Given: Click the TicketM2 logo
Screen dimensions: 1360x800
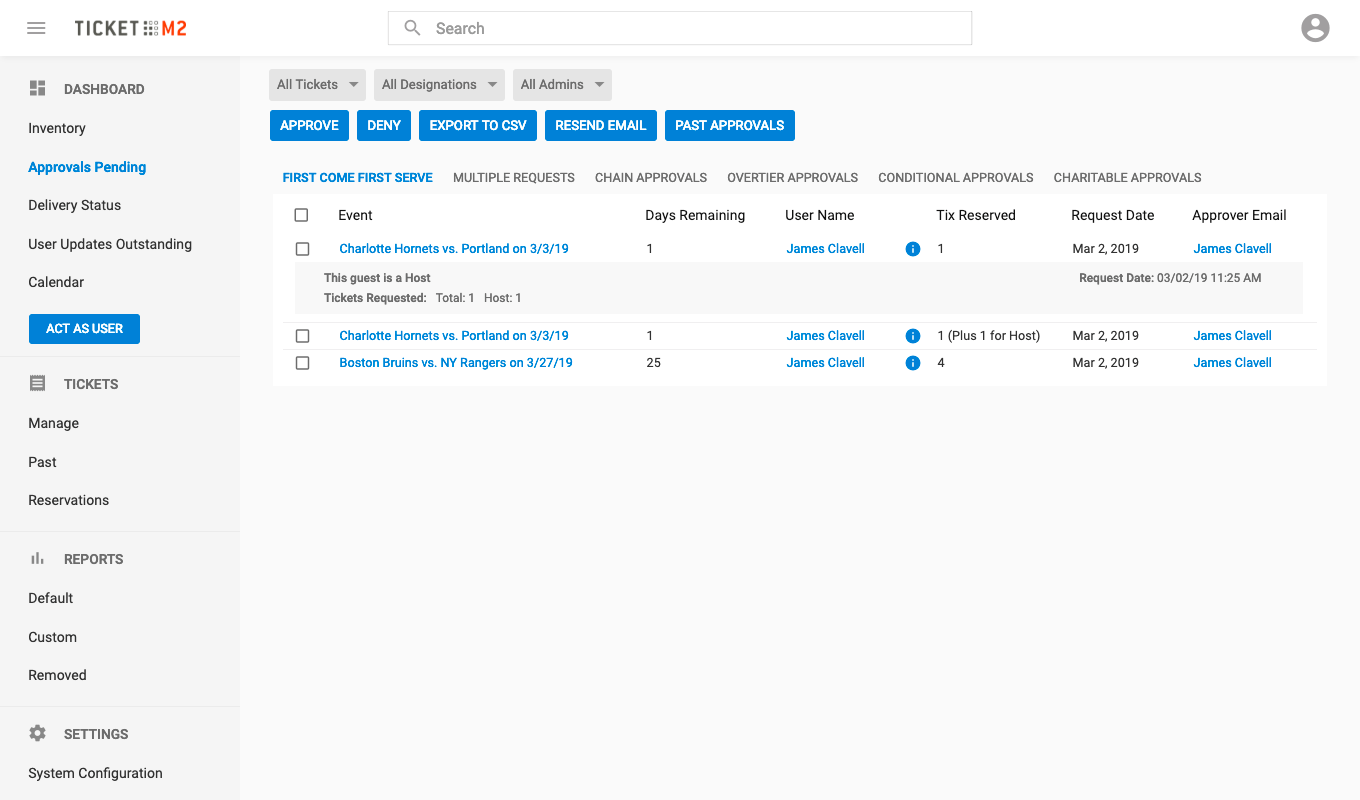Looking at the screenshot, I should pyautogui.click(x=130, y=28).
